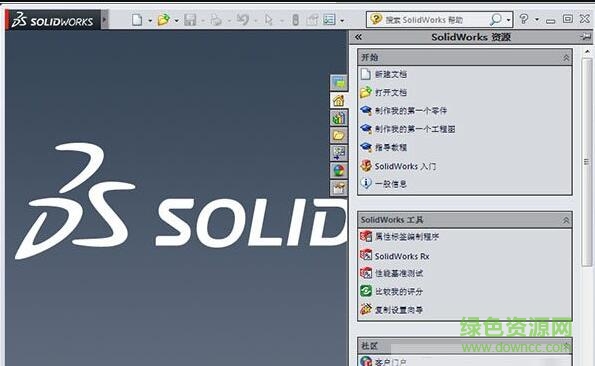This screenshot has height=366, width=595.
Task: Open the topmost task pane tab above home
Action: (338, 83)
